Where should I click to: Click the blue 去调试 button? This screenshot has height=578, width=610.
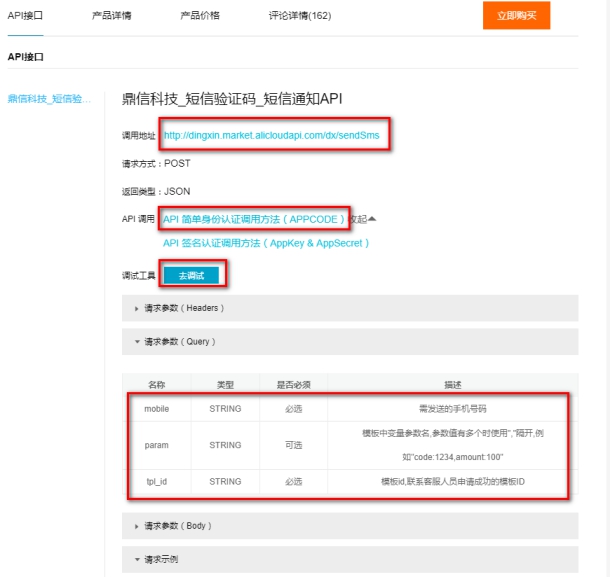click(x=191, y=275)
